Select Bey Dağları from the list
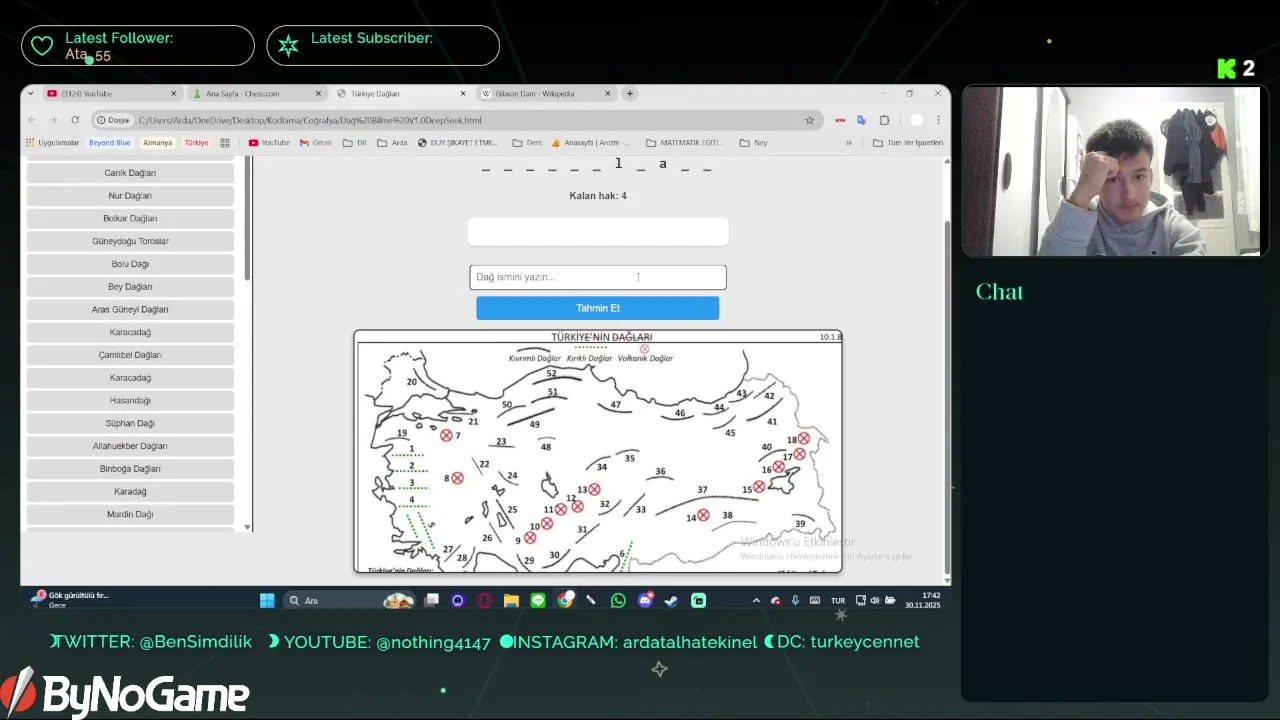Viewport: 1280px width, 720px height. coord(130,287)
